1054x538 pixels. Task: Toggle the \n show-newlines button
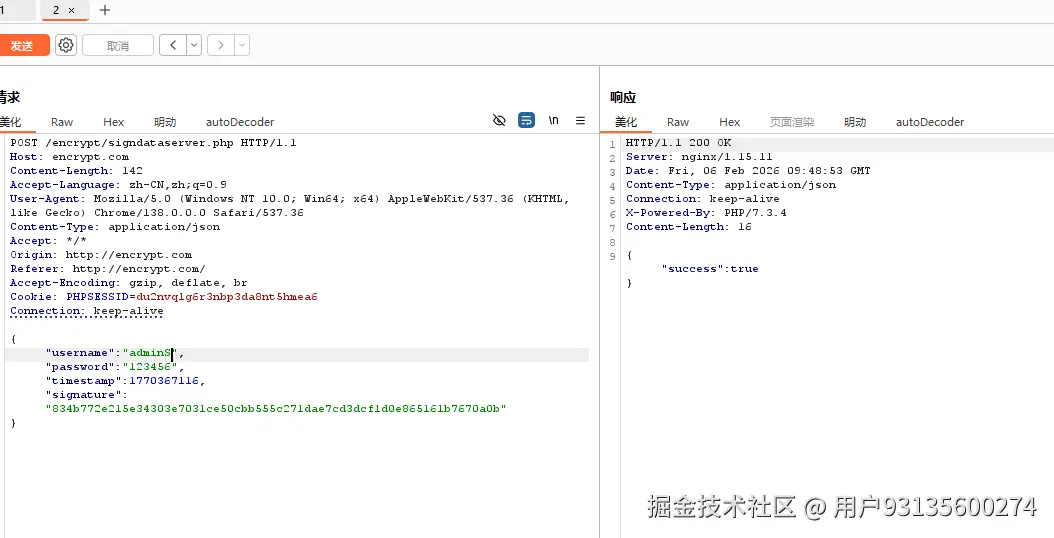coord(553,120)
